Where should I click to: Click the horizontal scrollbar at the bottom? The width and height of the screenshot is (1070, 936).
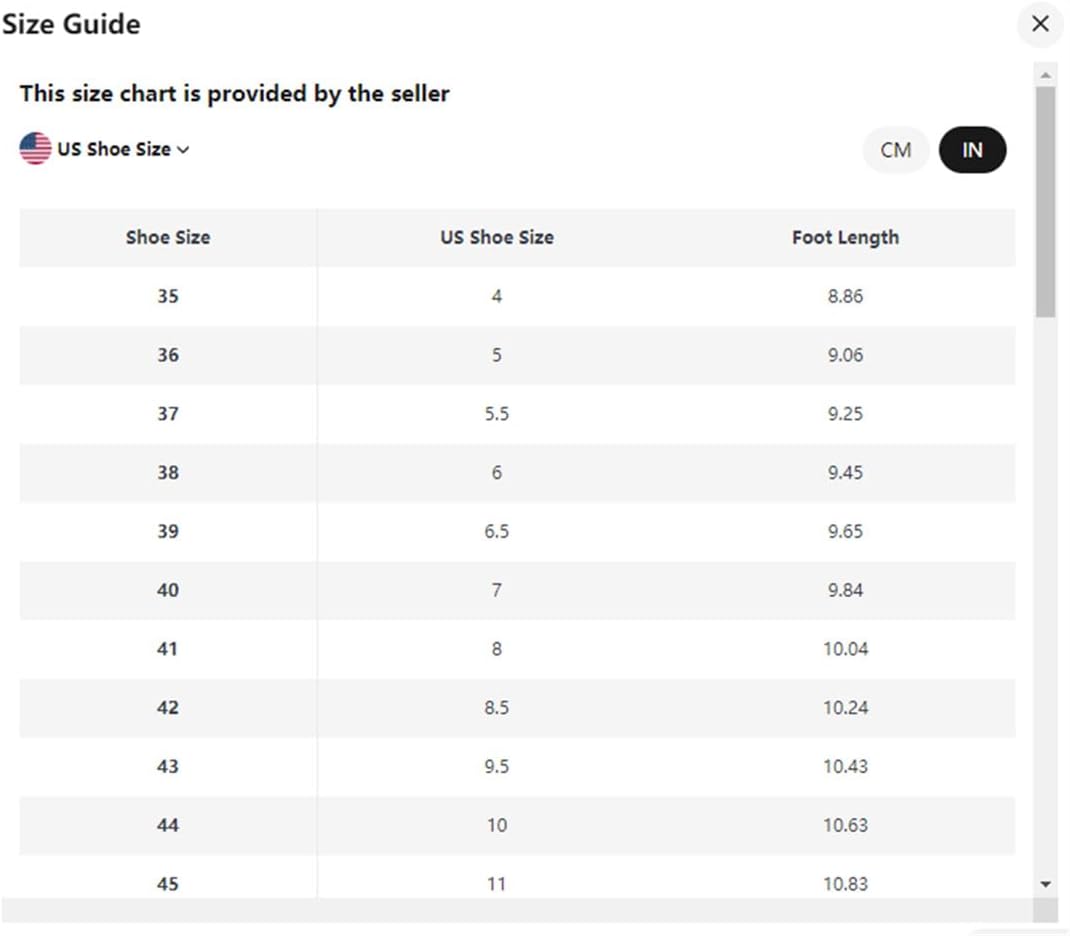[517, 910]
